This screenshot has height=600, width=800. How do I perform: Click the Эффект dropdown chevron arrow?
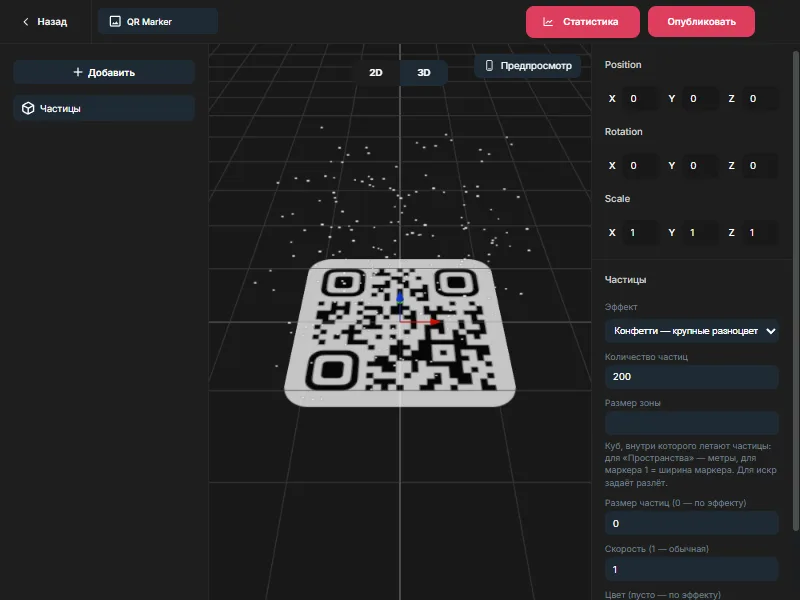(x=770, y=331)
